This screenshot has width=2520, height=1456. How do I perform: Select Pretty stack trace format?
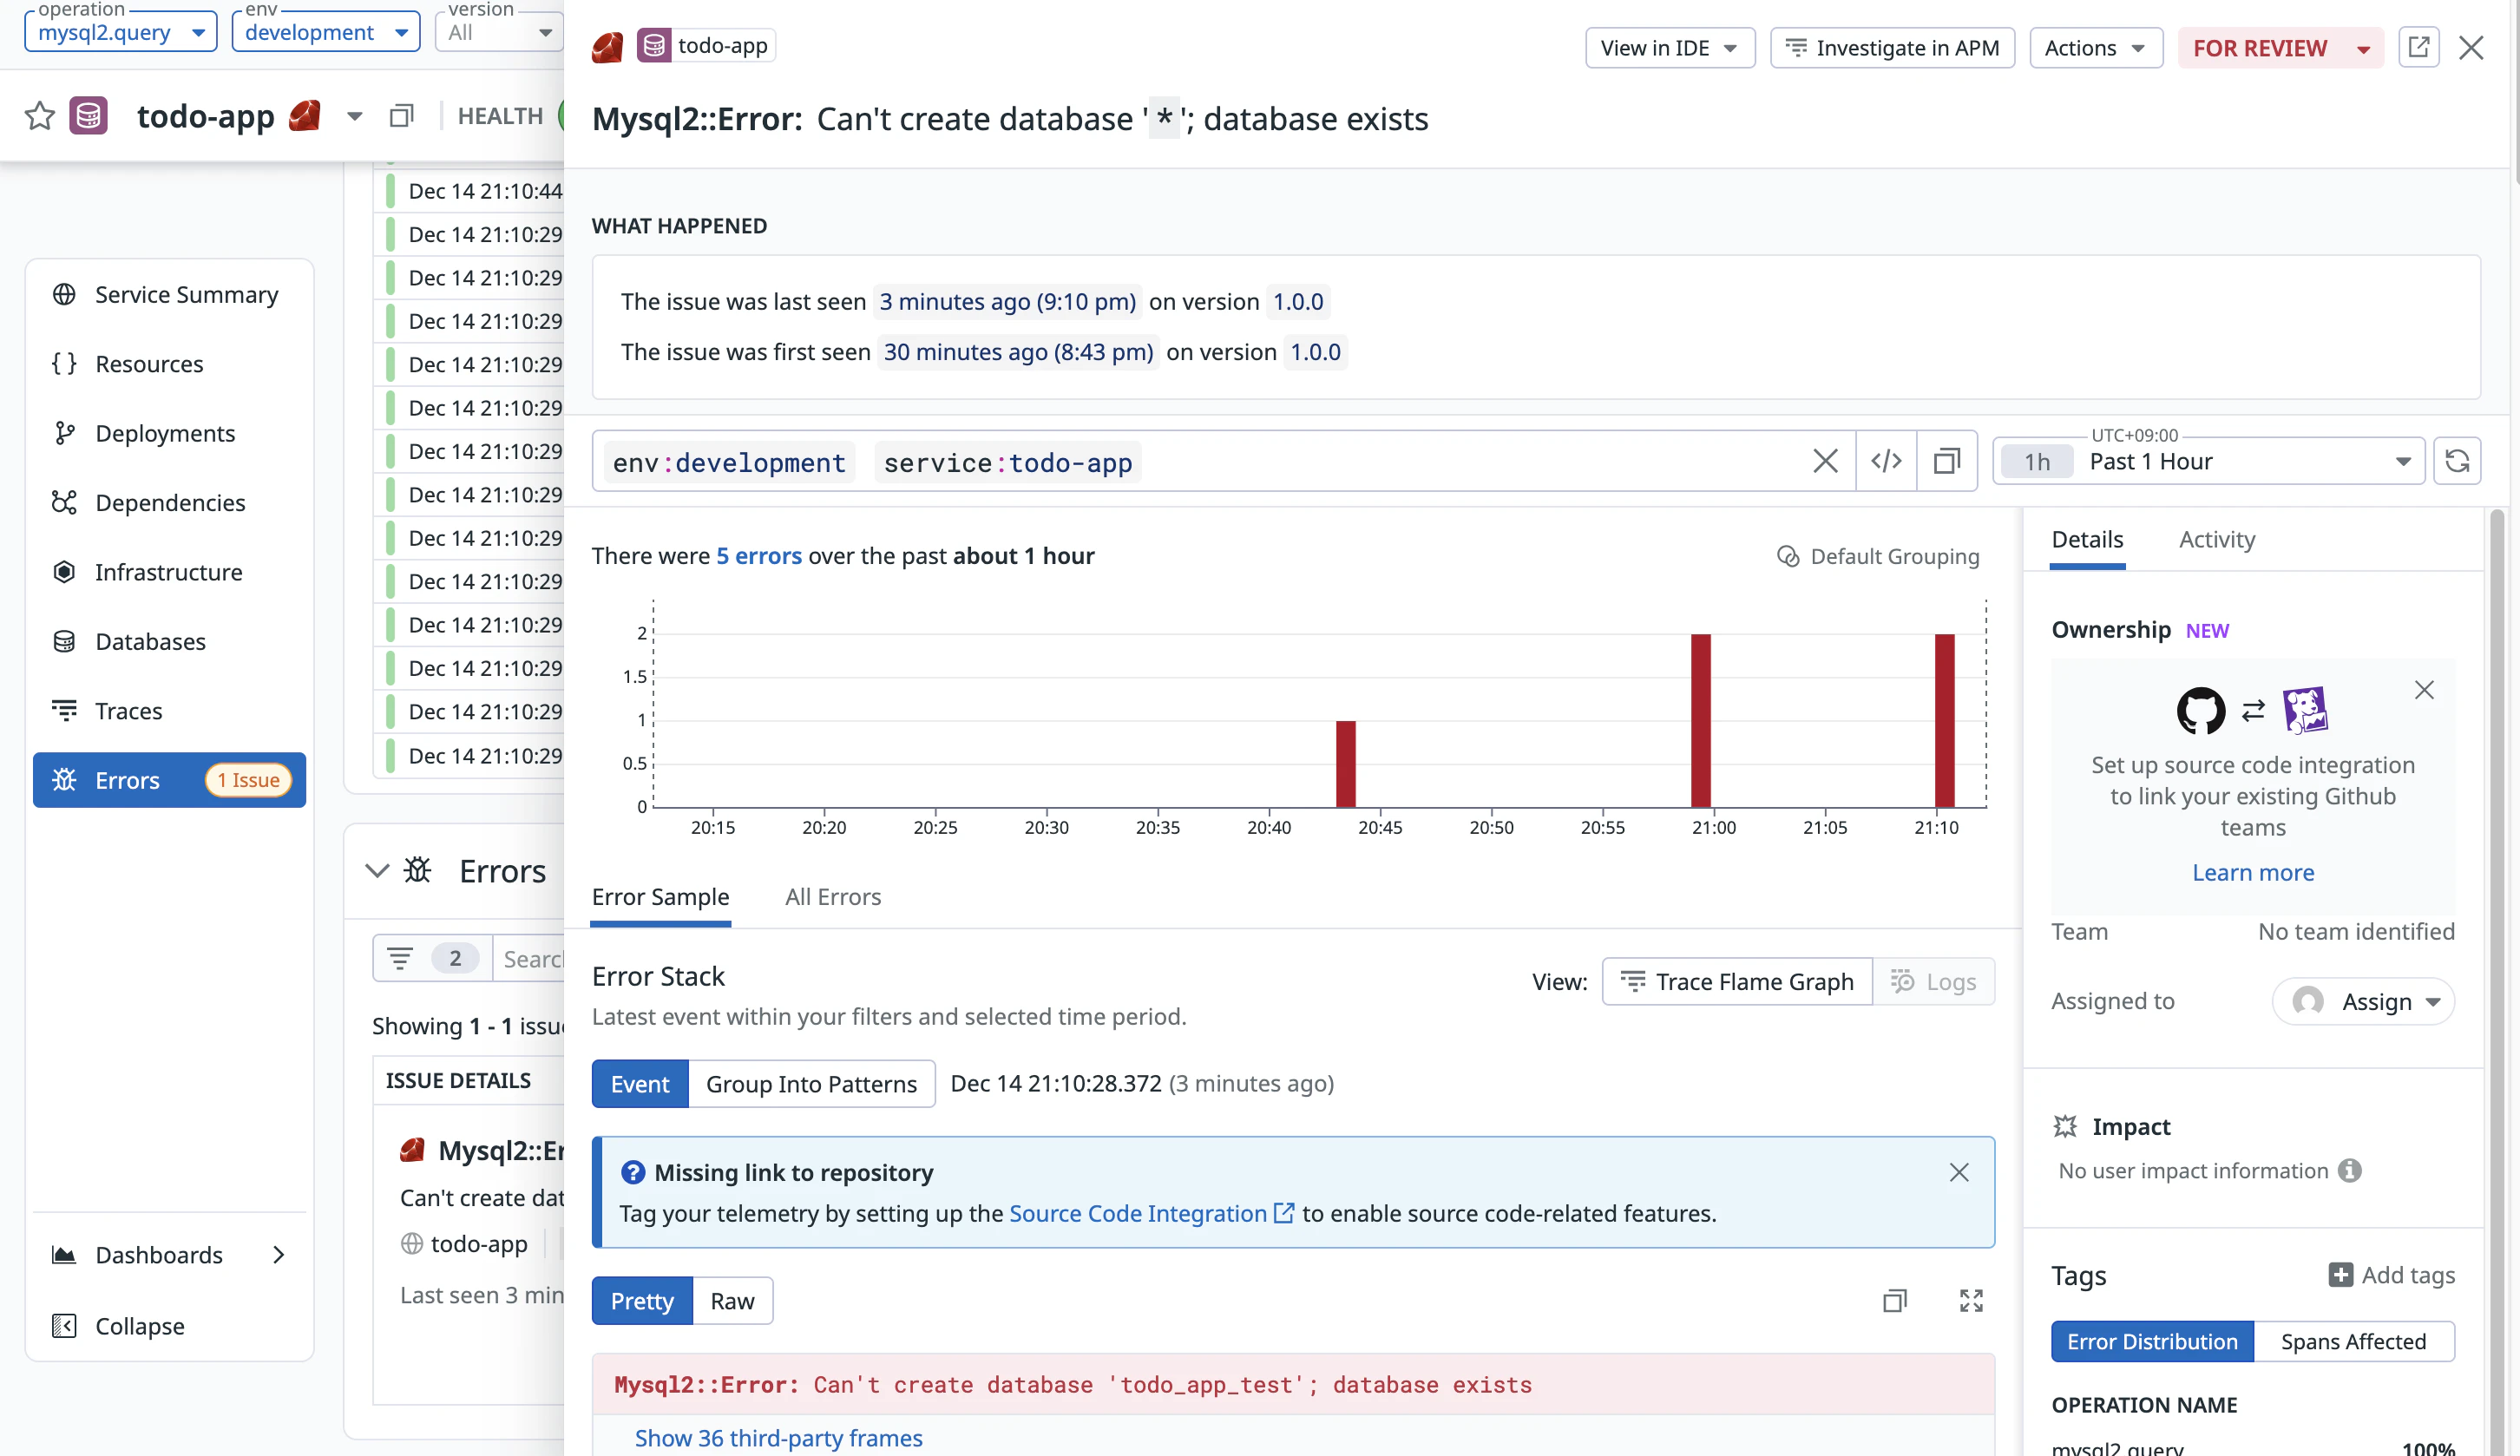(642, 1300)
